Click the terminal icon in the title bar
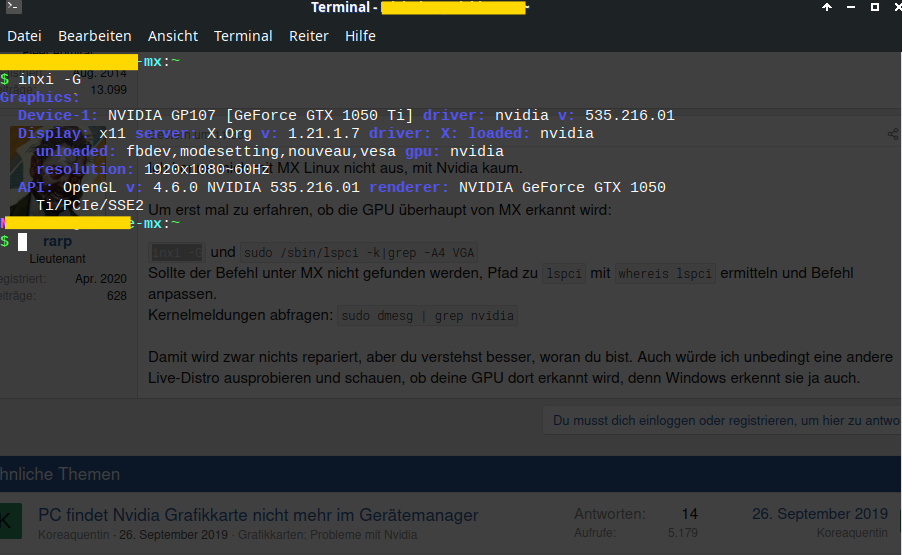The height and width of the screenshot is (555, 902). point(14,7)
